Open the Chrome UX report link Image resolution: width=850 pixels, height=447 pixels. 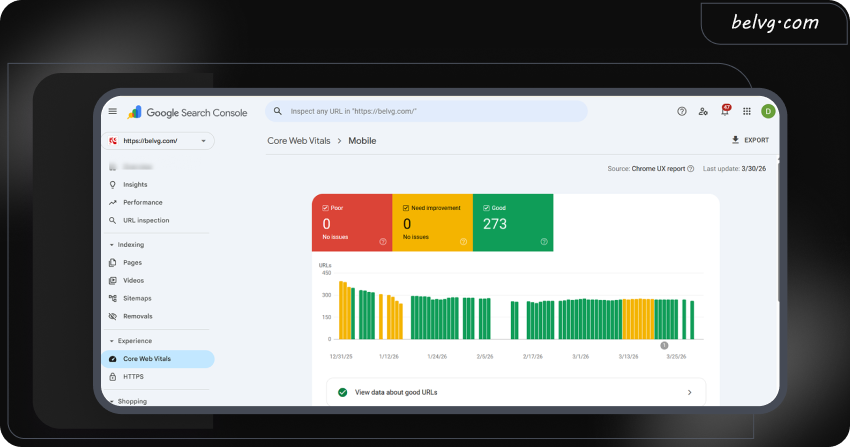click(x=658, y=169)
